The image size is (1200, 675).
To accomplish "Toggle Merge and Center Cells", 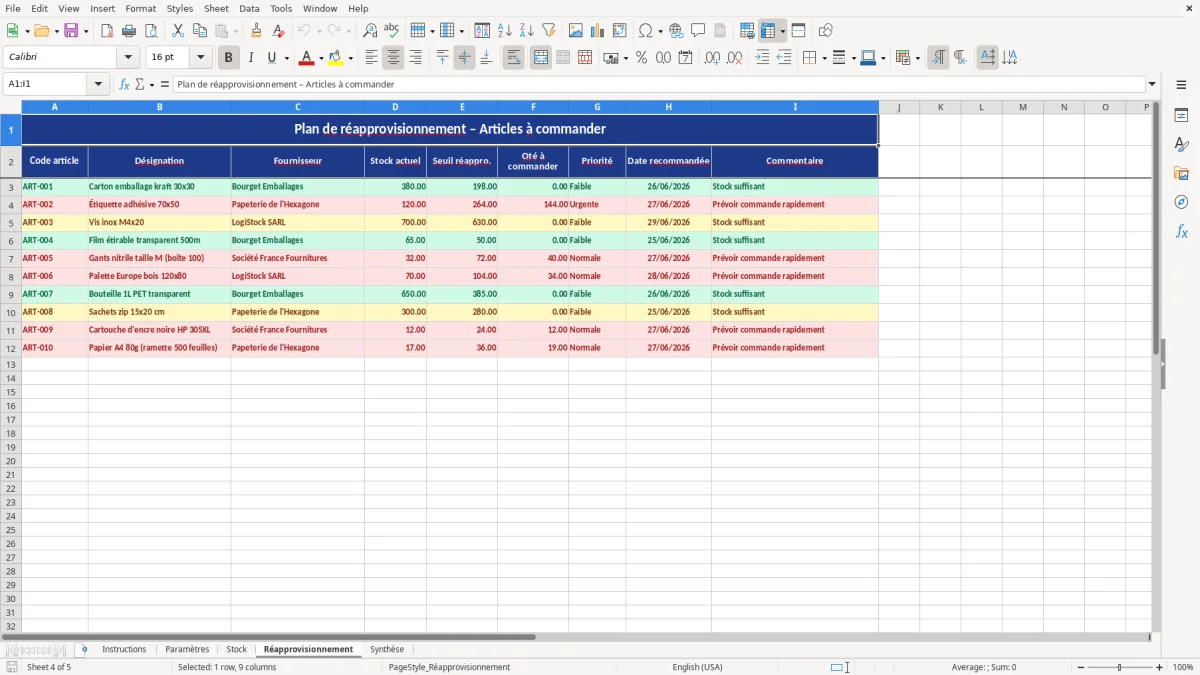I will (x=541, y=58).
